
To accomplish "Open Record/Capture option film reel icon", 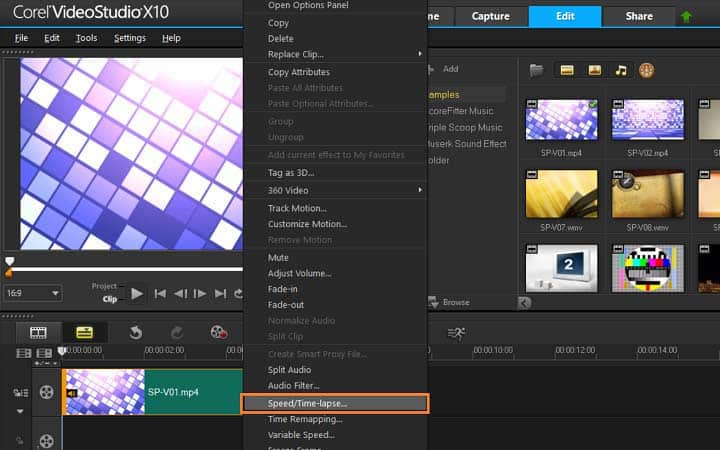I will tap(218, 332).
